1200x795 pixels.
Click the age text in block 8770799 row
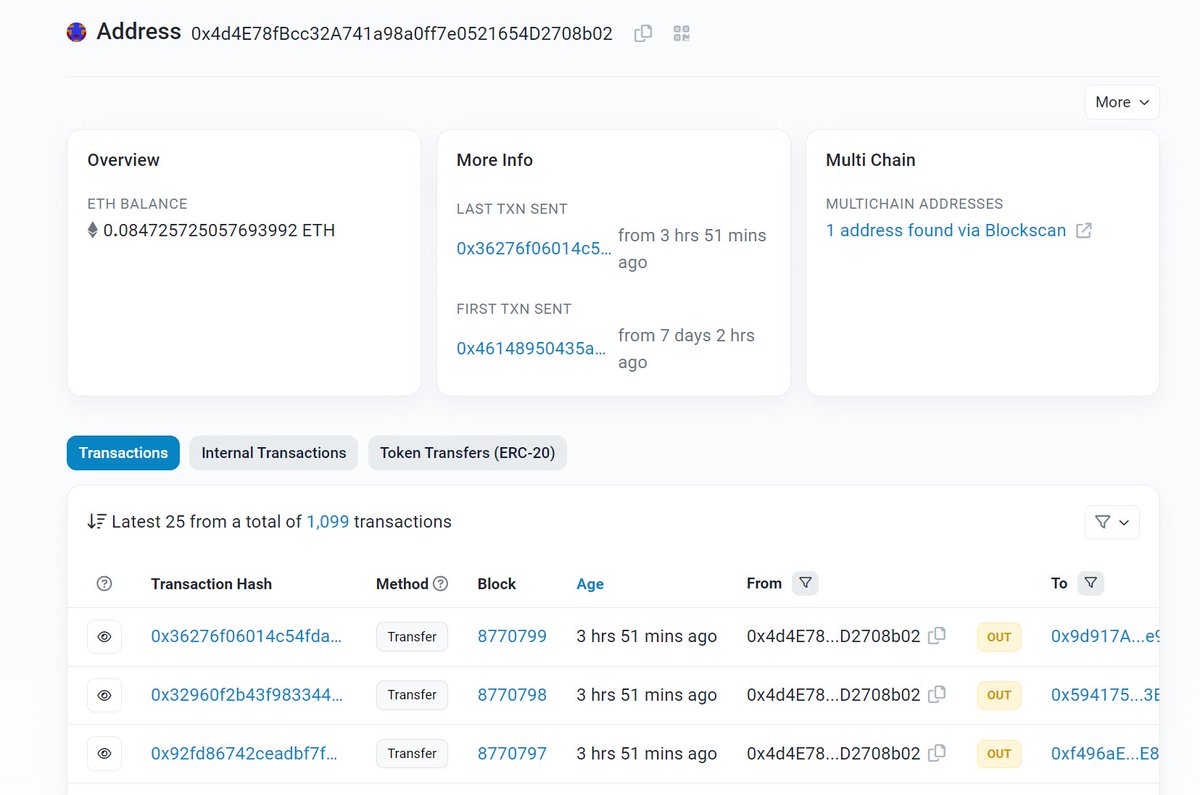(x=647, y=637)
